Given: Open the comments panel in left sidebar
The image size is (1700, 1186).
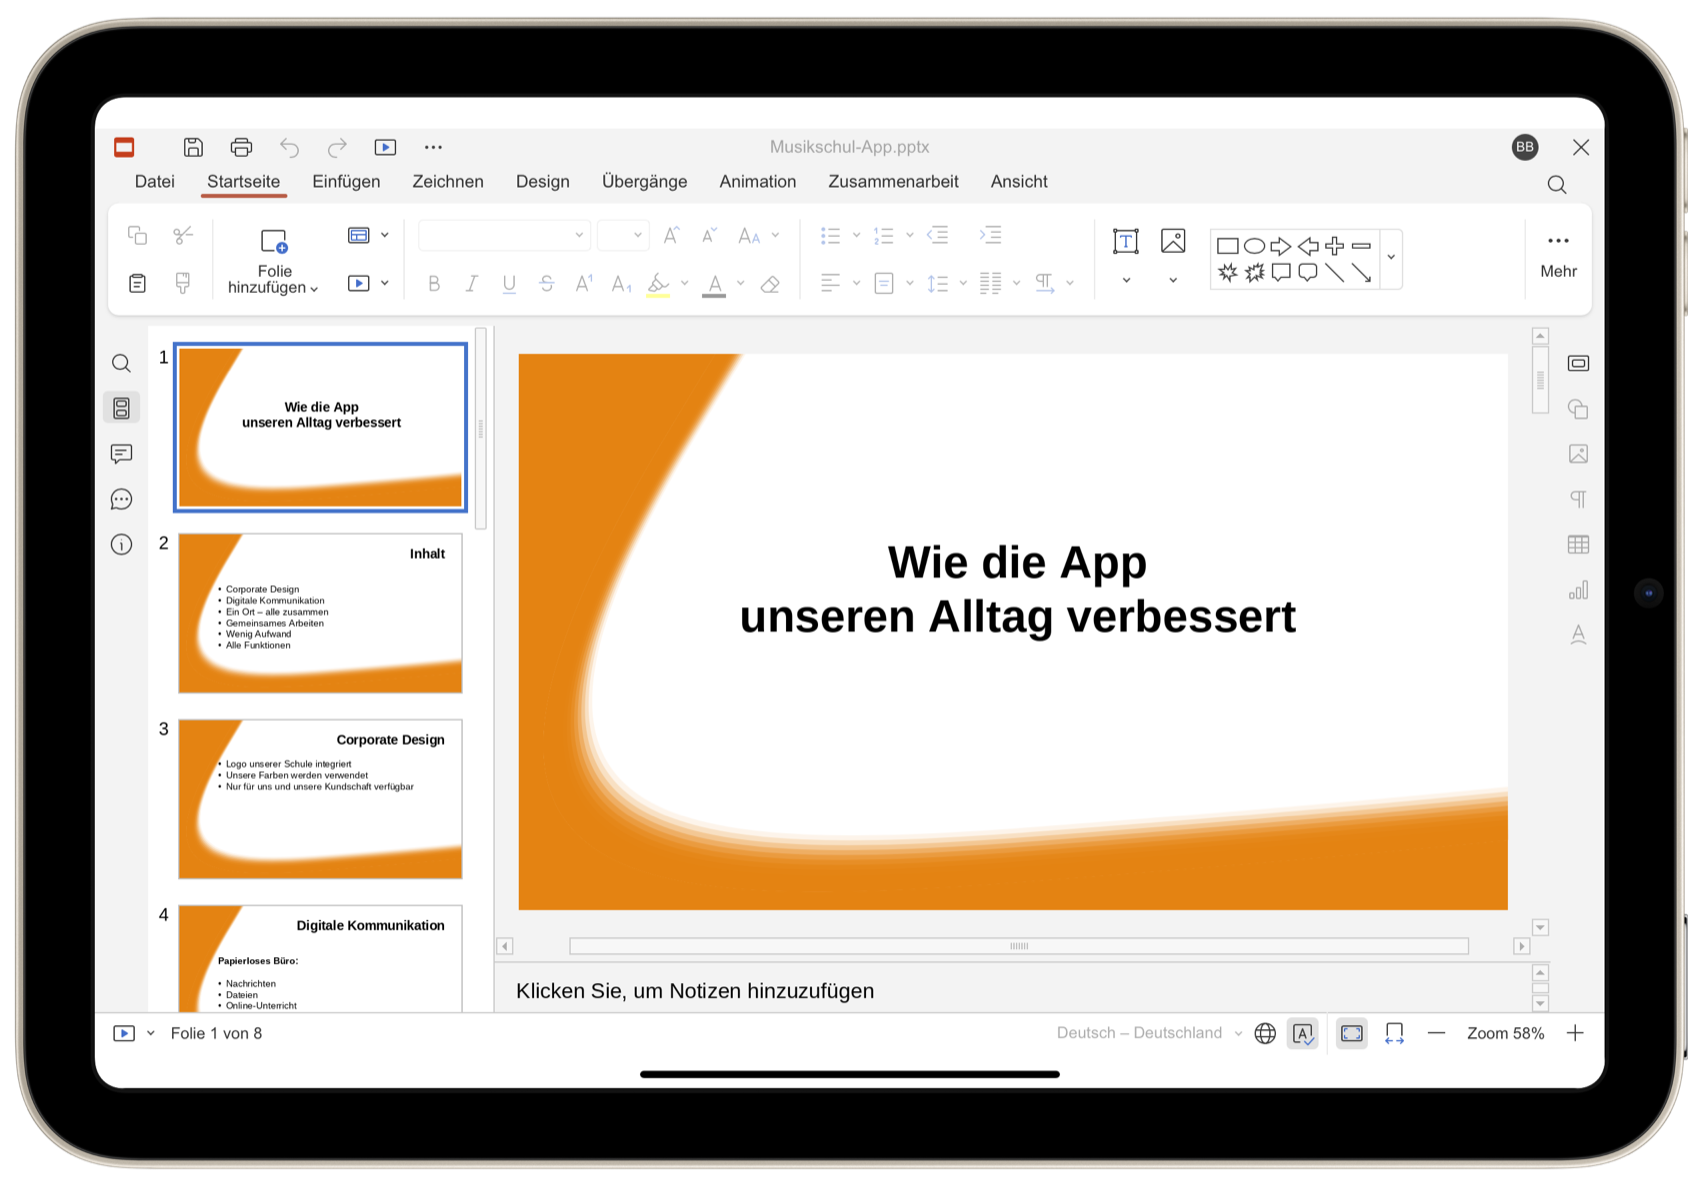Looking at the screenshot, I should coord(121,454).
